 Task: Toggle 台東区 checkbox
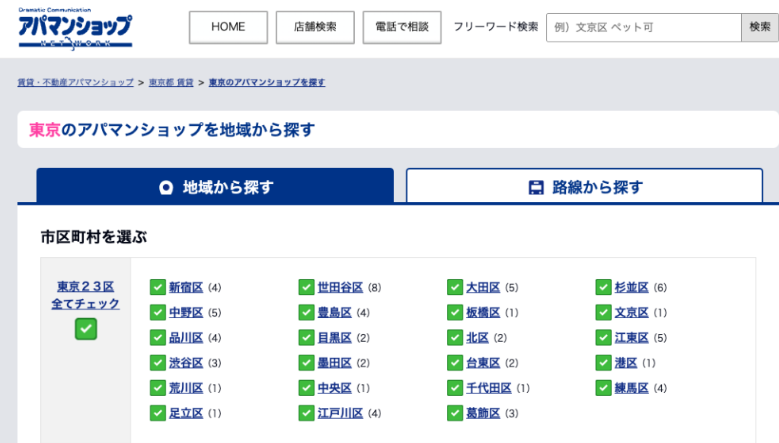pos(455,363)
